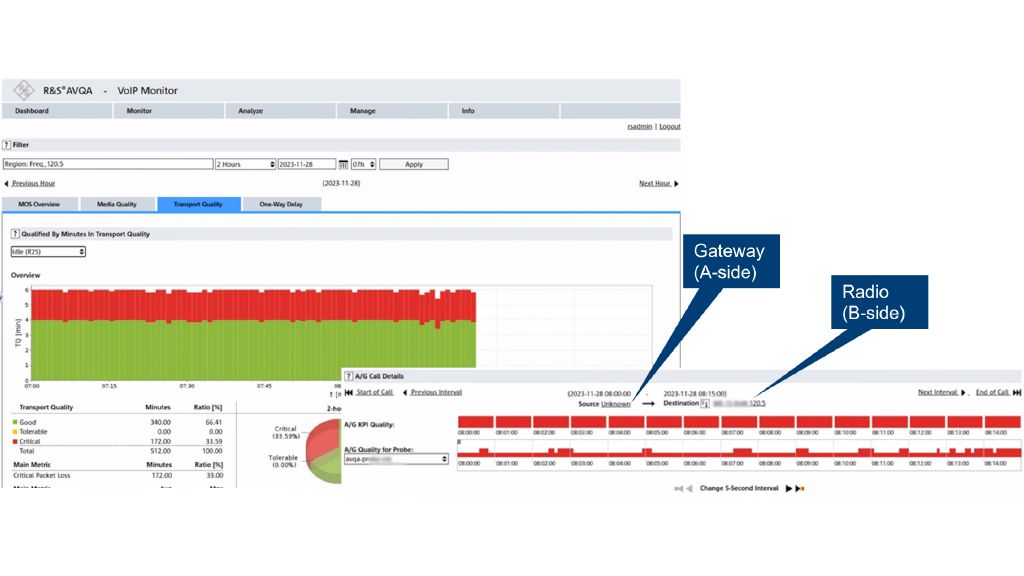Expand the Idle (R2S) dropdown
The height and width of the screenshot is (576, 1024).
click(48, 252)
